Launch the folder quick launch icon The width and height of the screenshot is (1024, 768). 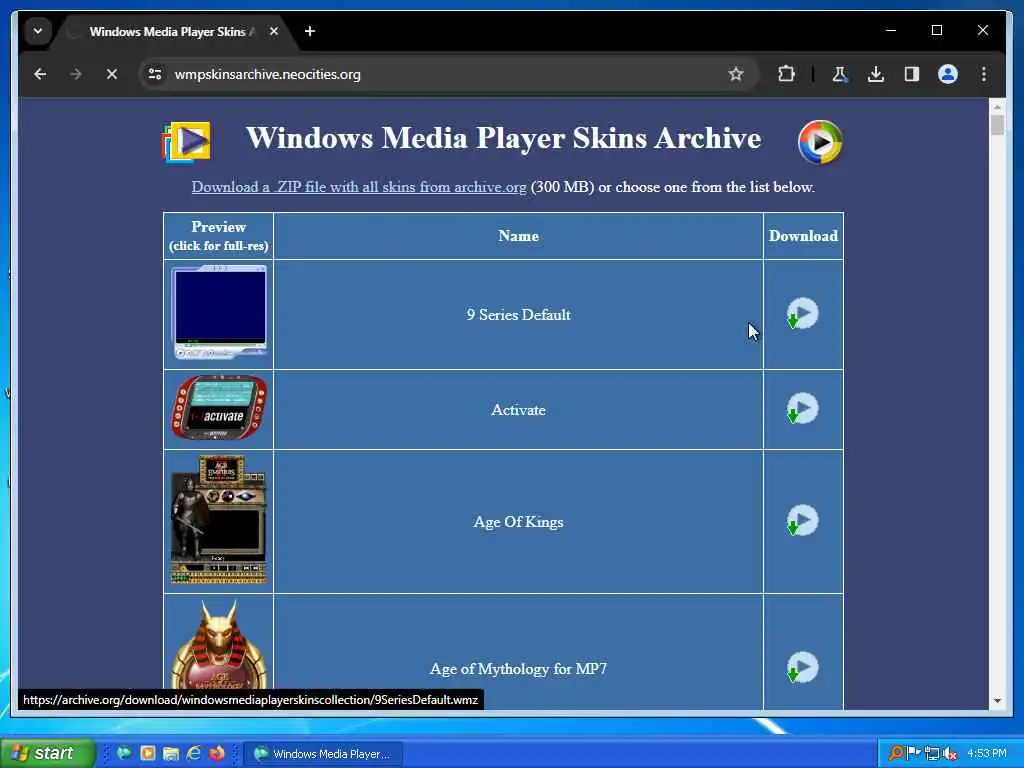(x=171, y=753)
